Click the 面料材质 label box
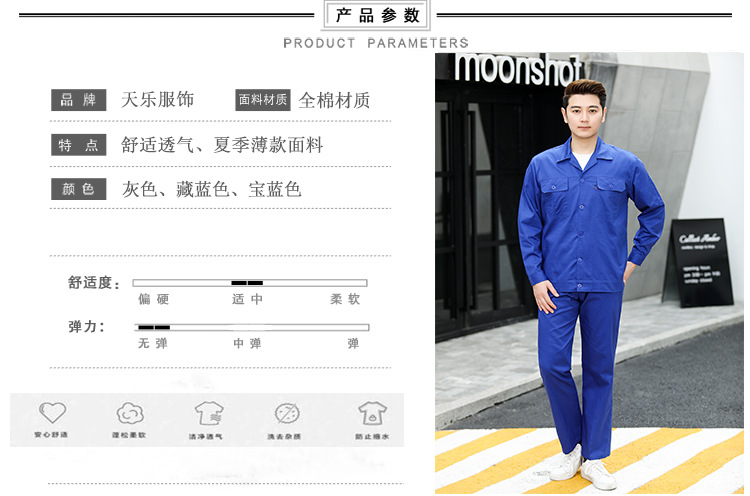 (x=263, y=100)
